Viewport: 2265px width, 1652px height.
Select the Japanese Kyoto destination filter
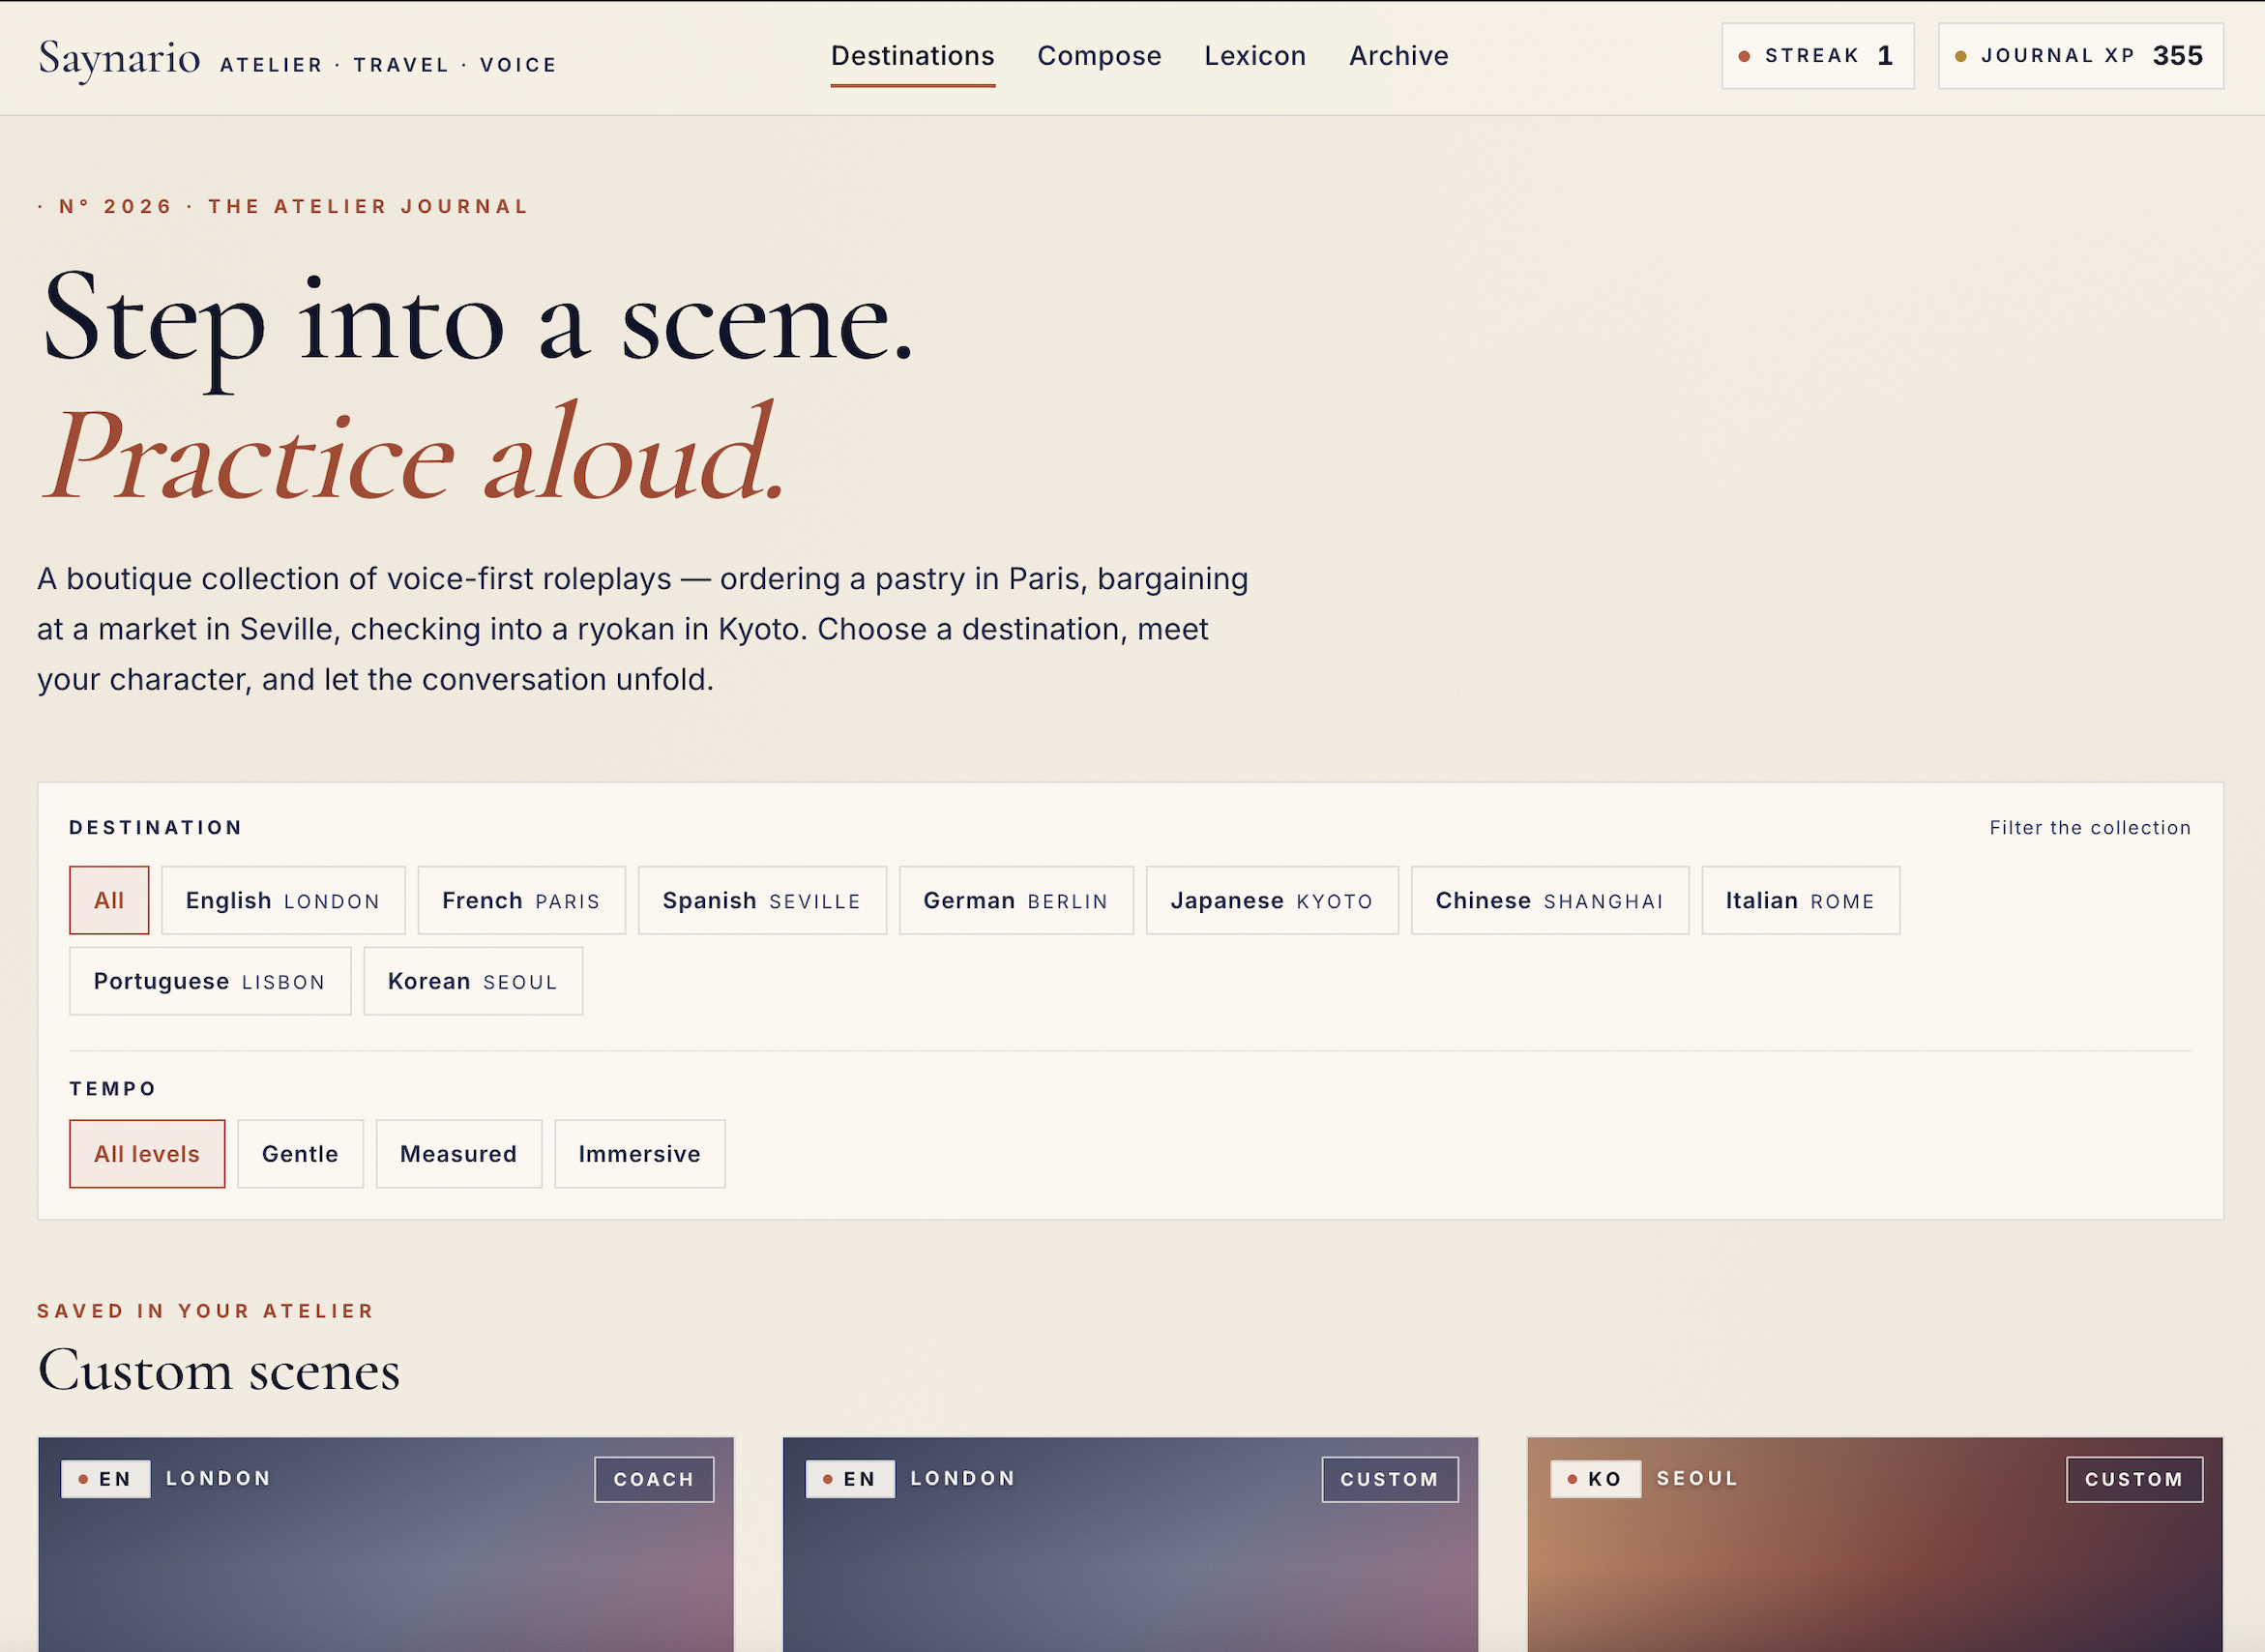pyautogui.click(x=1271, y=900)
